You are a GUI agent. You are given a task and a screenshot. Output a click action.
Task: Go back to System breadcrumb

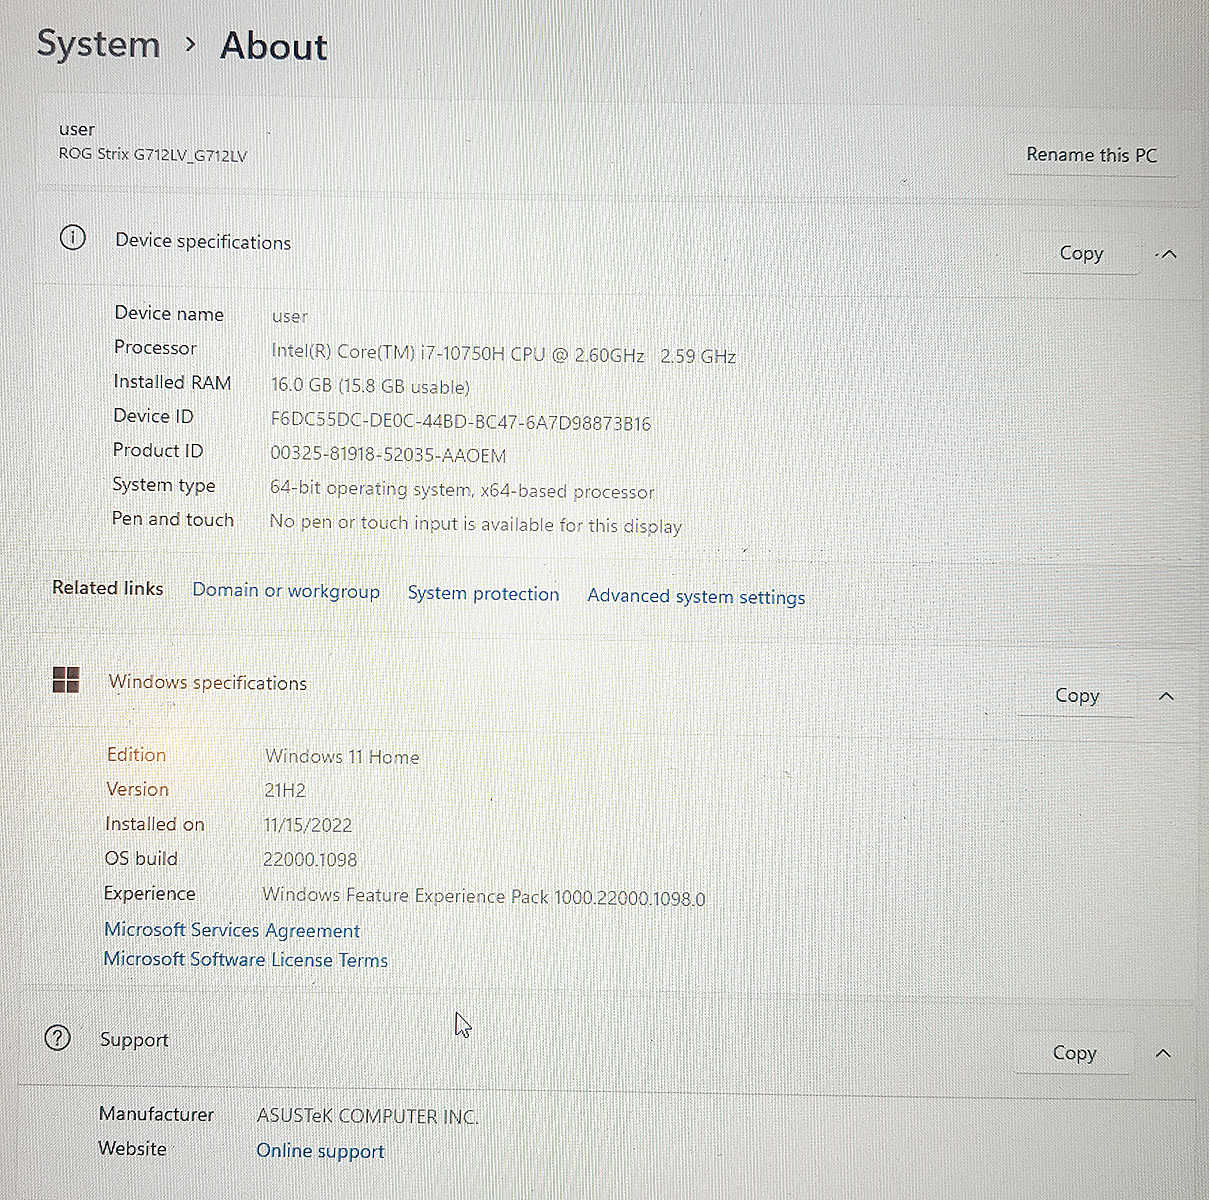pyautogui.click(x=98, y=45)
